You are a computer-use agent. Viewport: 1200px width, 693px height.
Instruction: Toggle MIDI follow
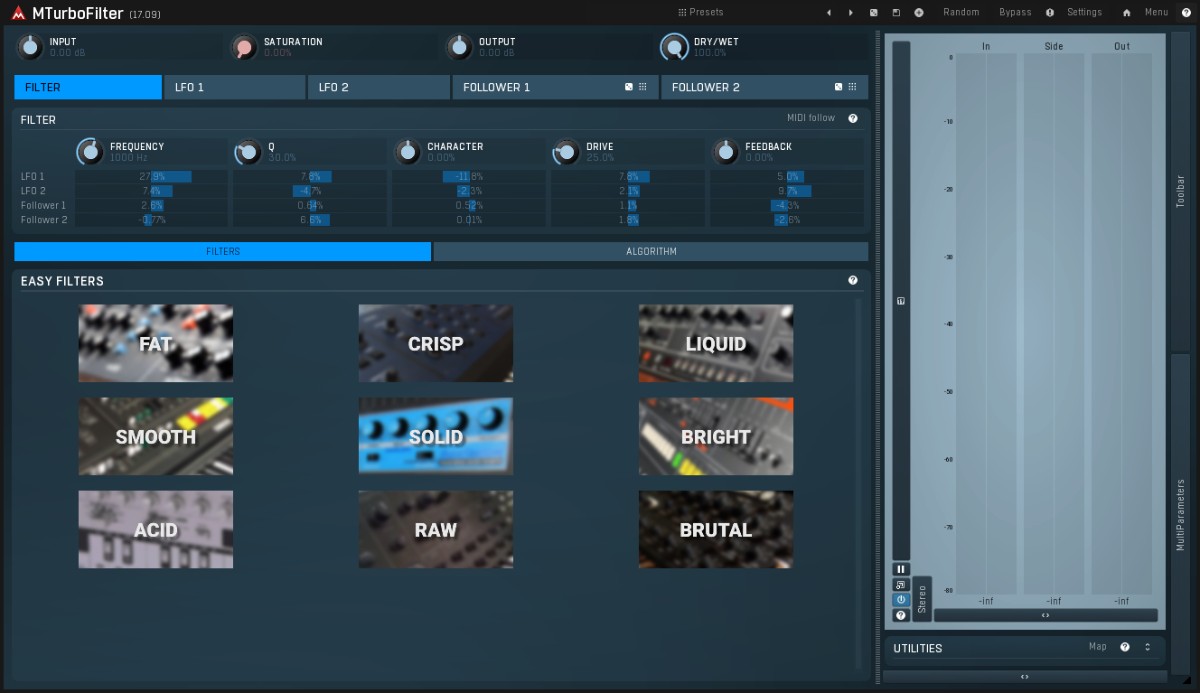810,118
